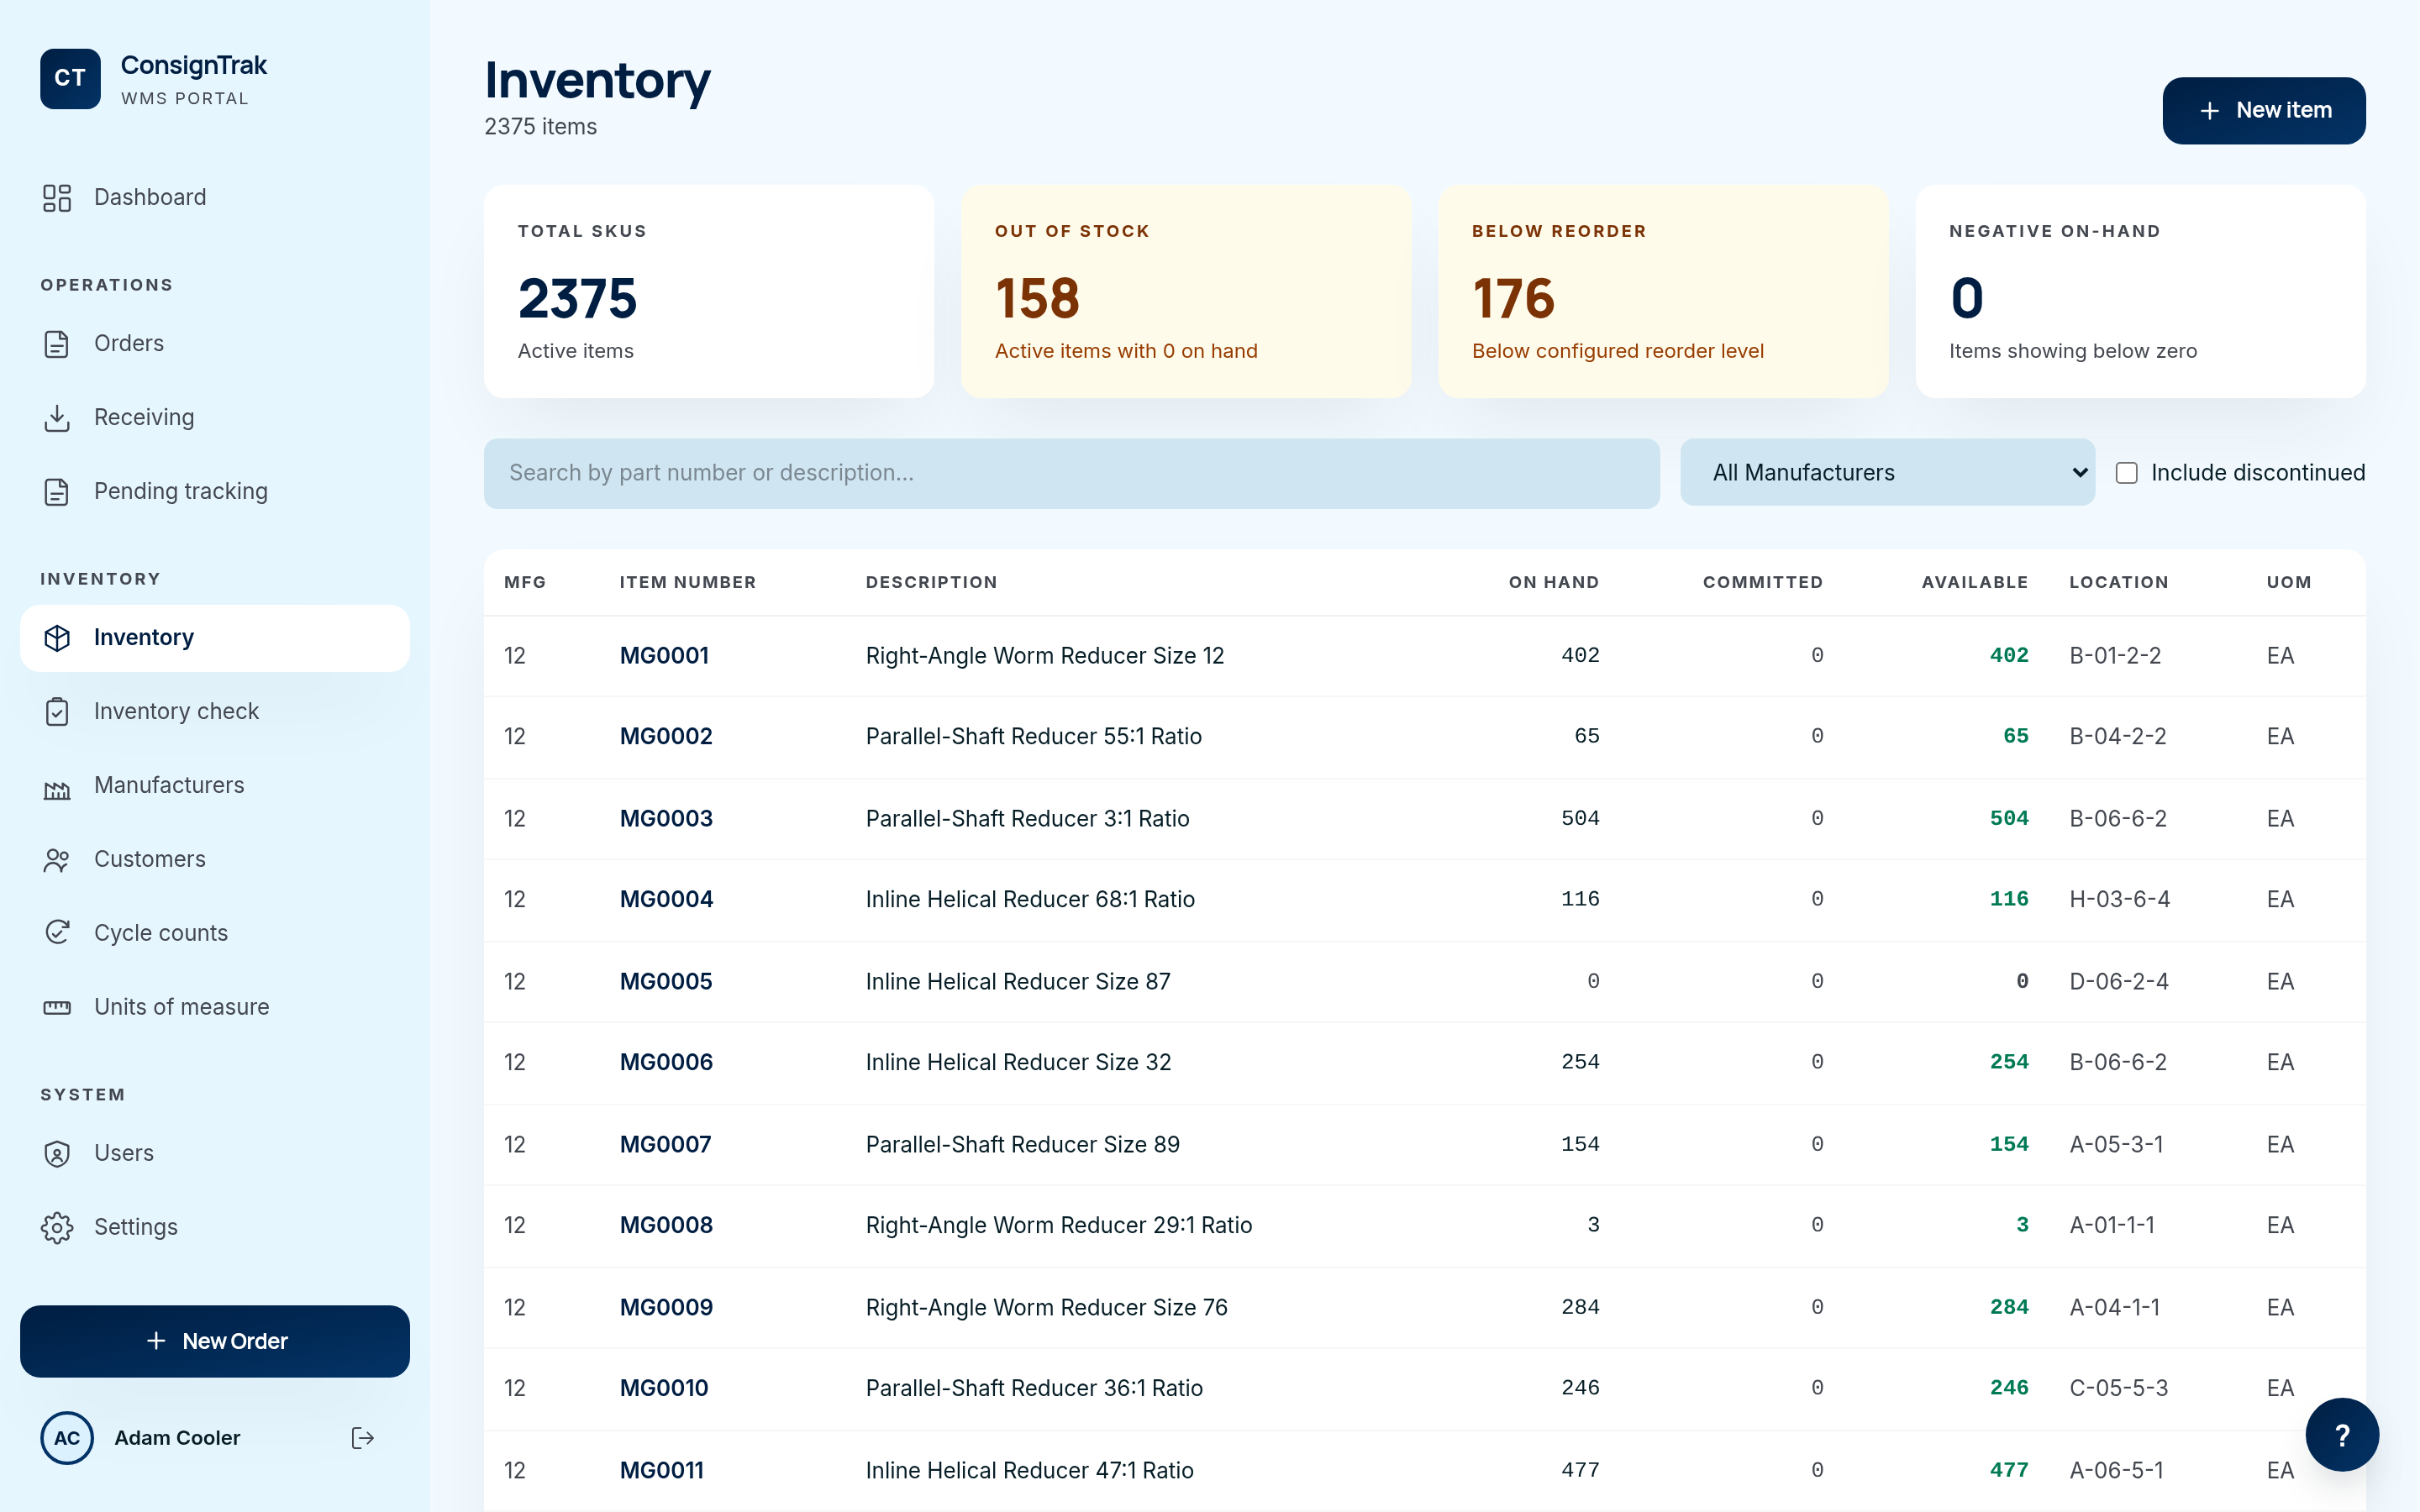Open Users under System
The height and width of the screenshot is (1512, 2420).
(124, 1152)
